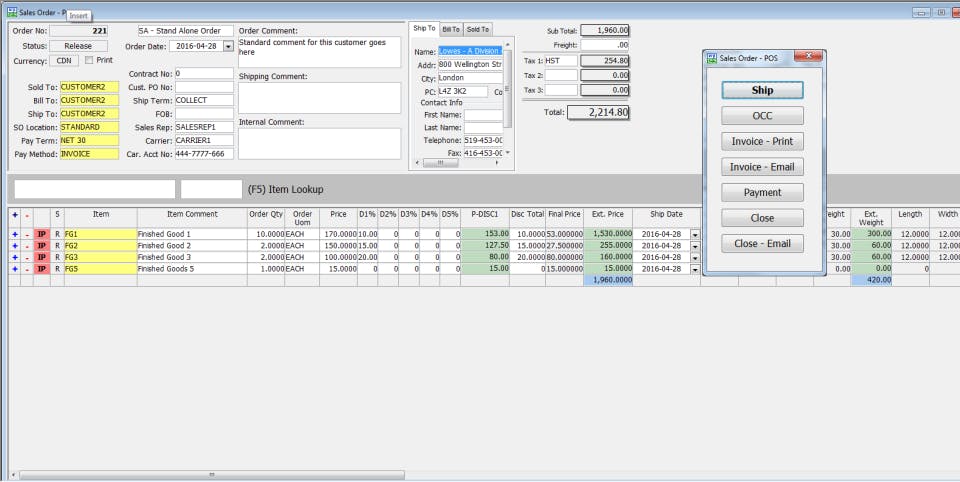Click the Invoice - Print button

(762, 141)
